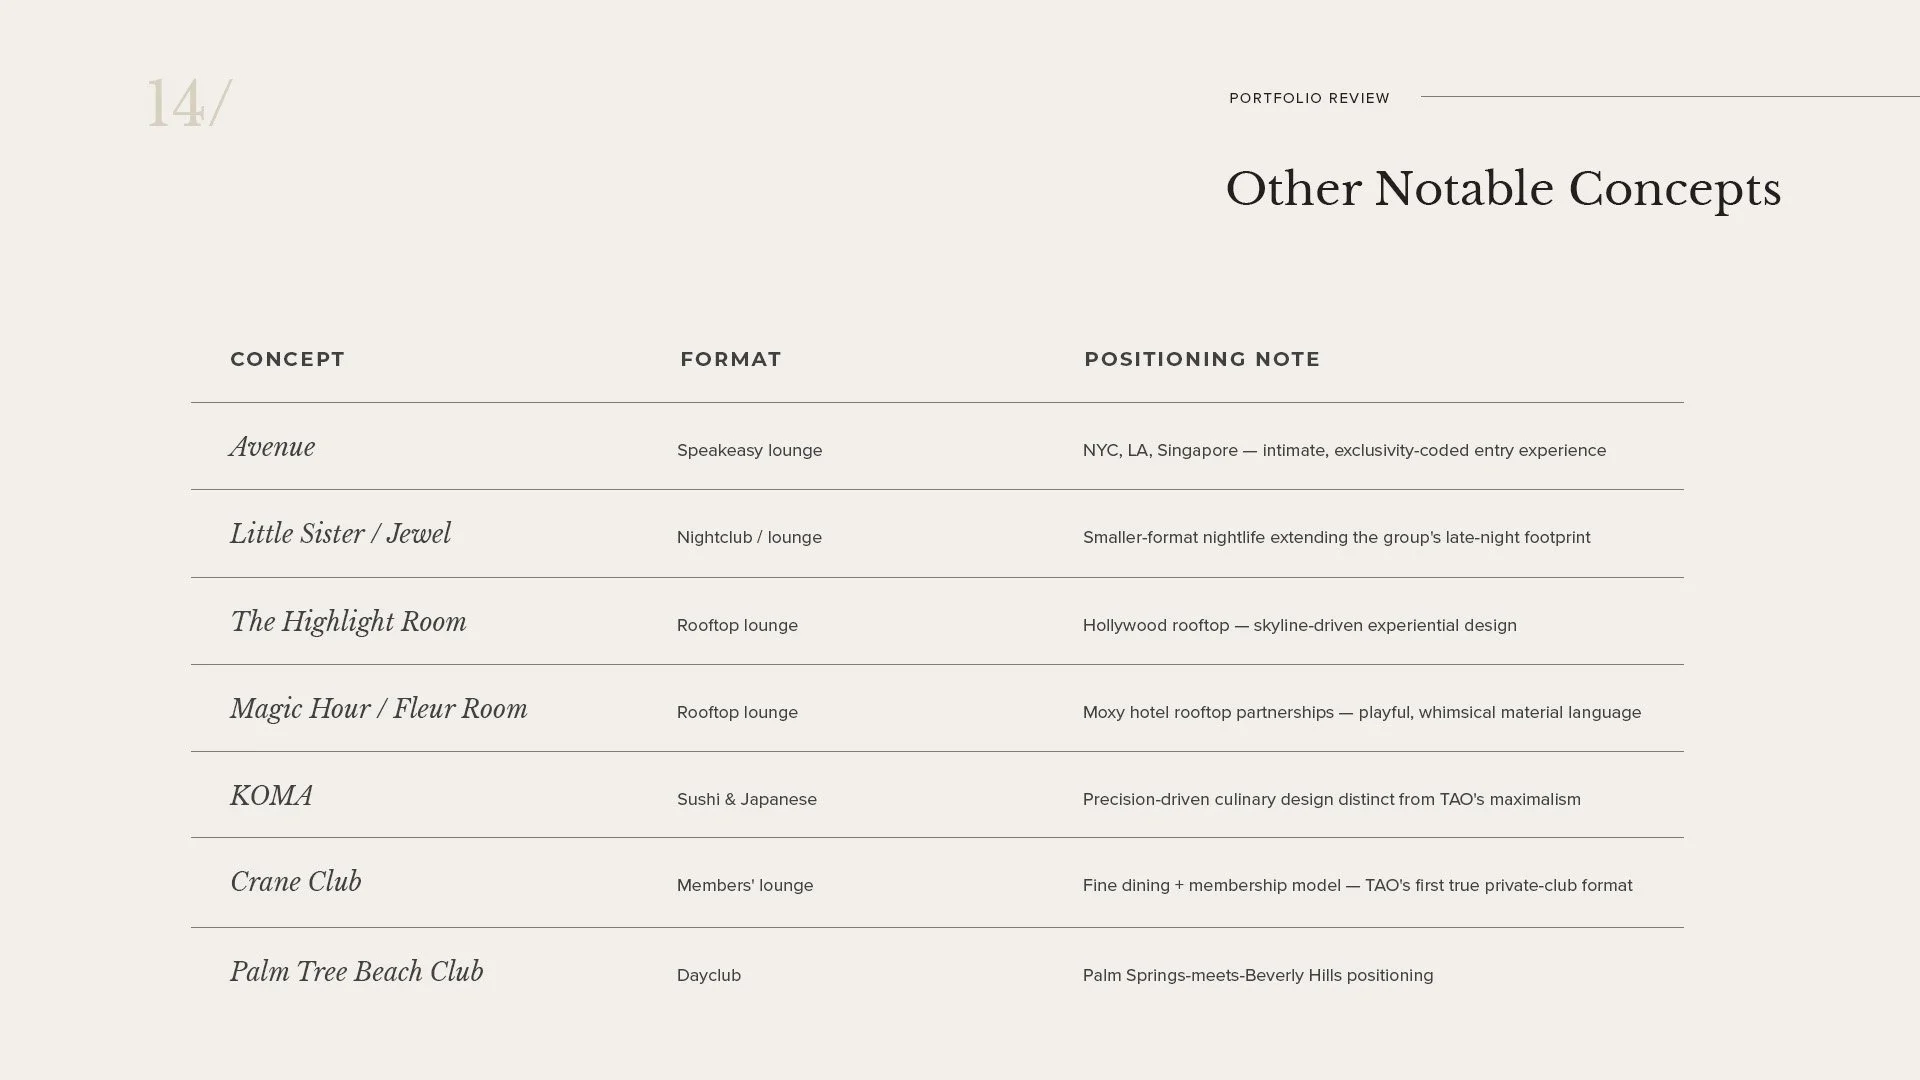Select Palm Tree Beach Club name
The image size is (1920, 1080).
(x=356, y=972)
